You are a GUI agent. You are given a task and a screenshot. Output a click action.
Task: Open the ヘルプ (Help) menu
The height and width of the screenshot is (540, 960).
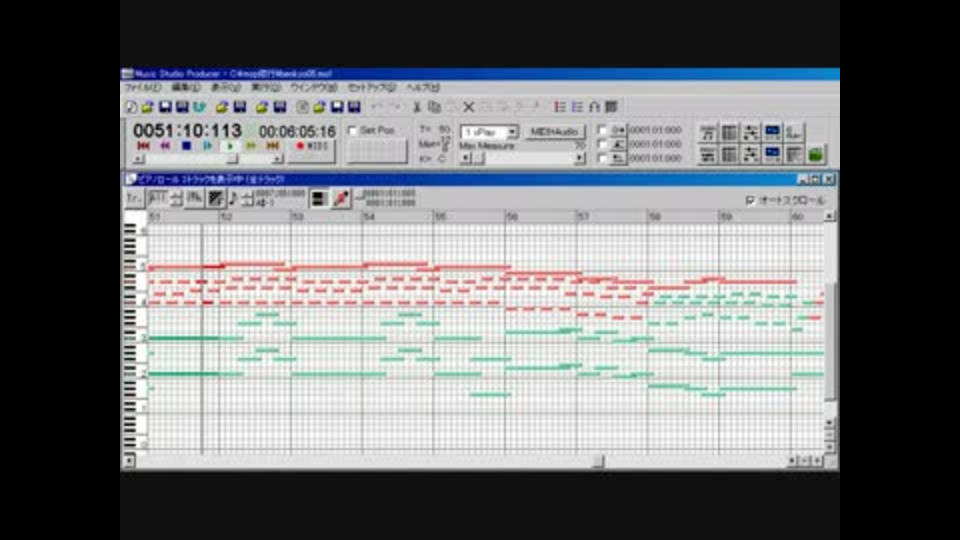(423, 88)
